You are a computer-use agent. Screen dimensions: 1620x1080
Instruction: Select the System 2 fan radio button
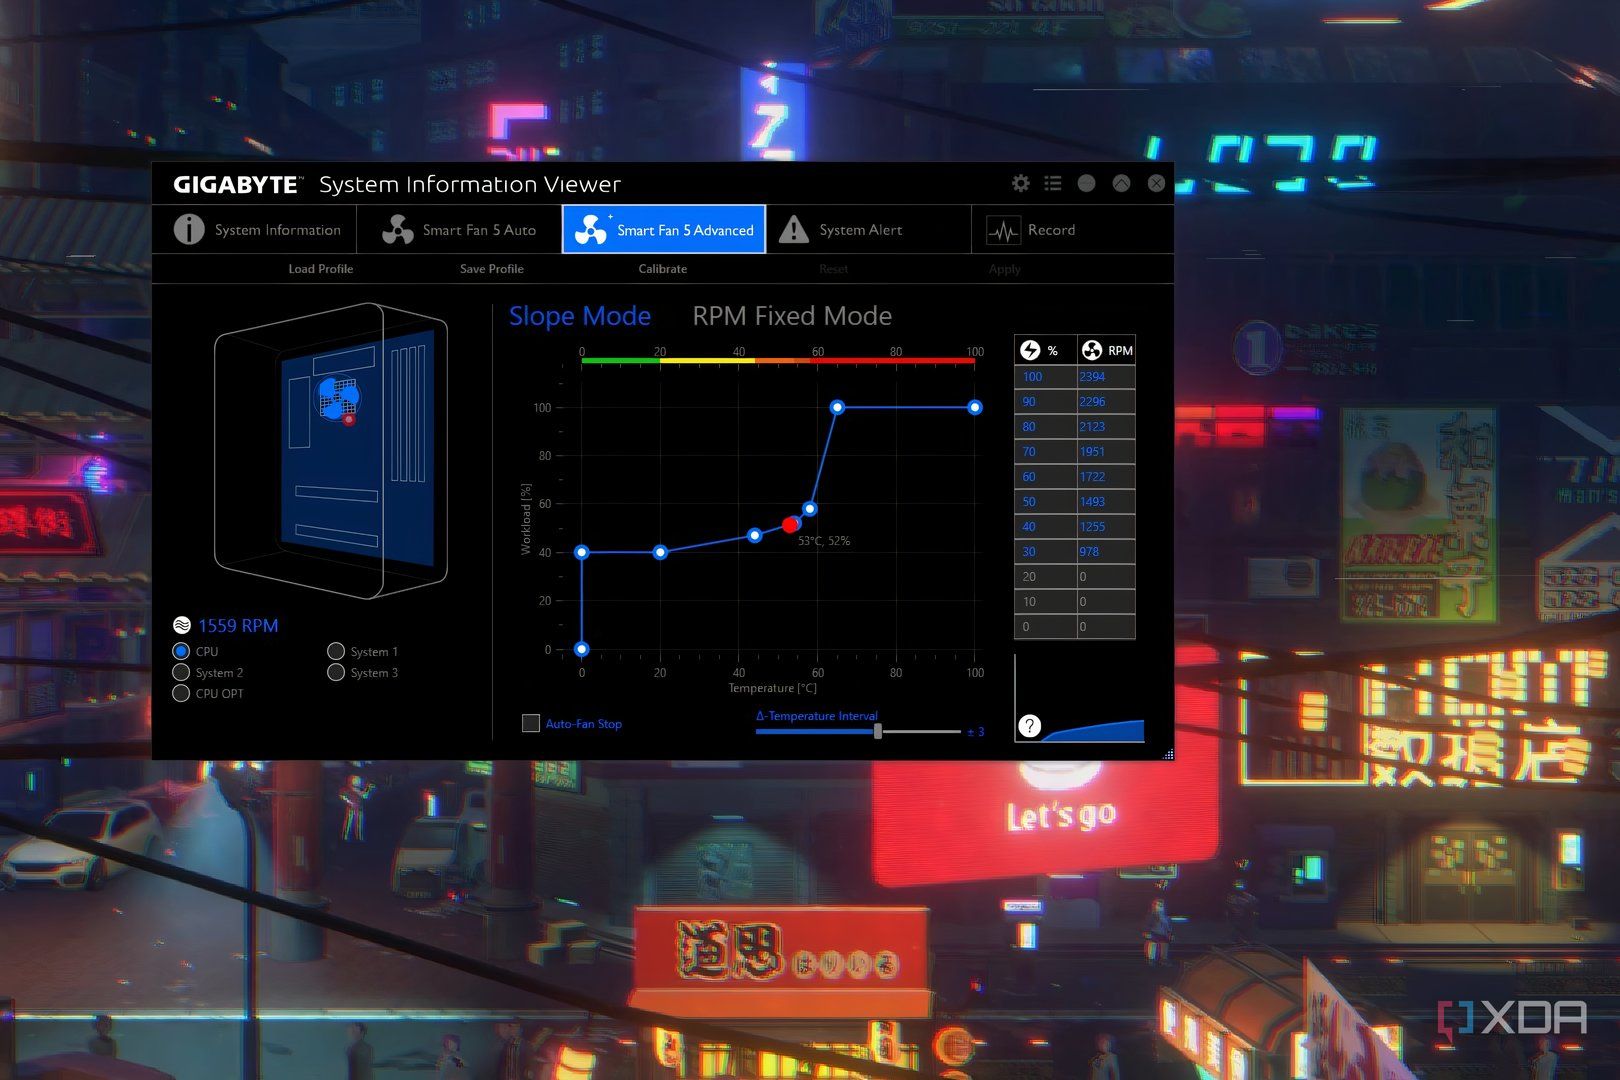[x=181, y=673]
